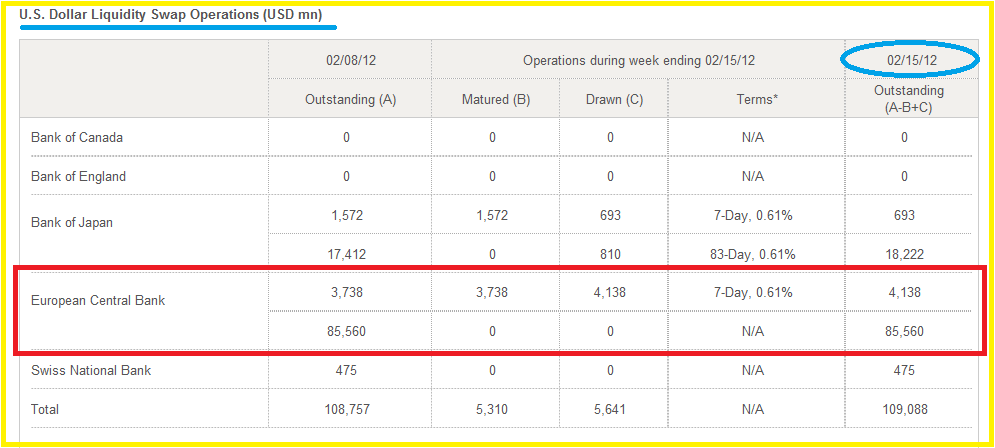Select the "Terms*" subheader

coord(755,100)
